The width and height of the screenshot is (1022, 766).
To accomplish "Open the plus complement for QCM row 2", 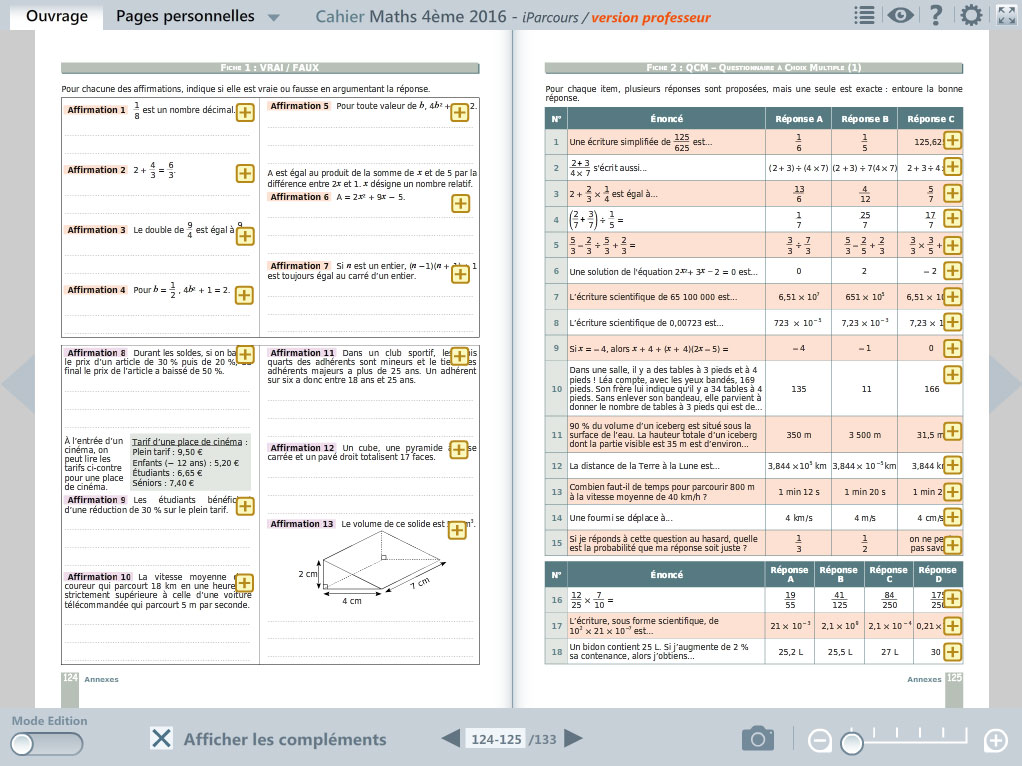I will pos(952,167).
